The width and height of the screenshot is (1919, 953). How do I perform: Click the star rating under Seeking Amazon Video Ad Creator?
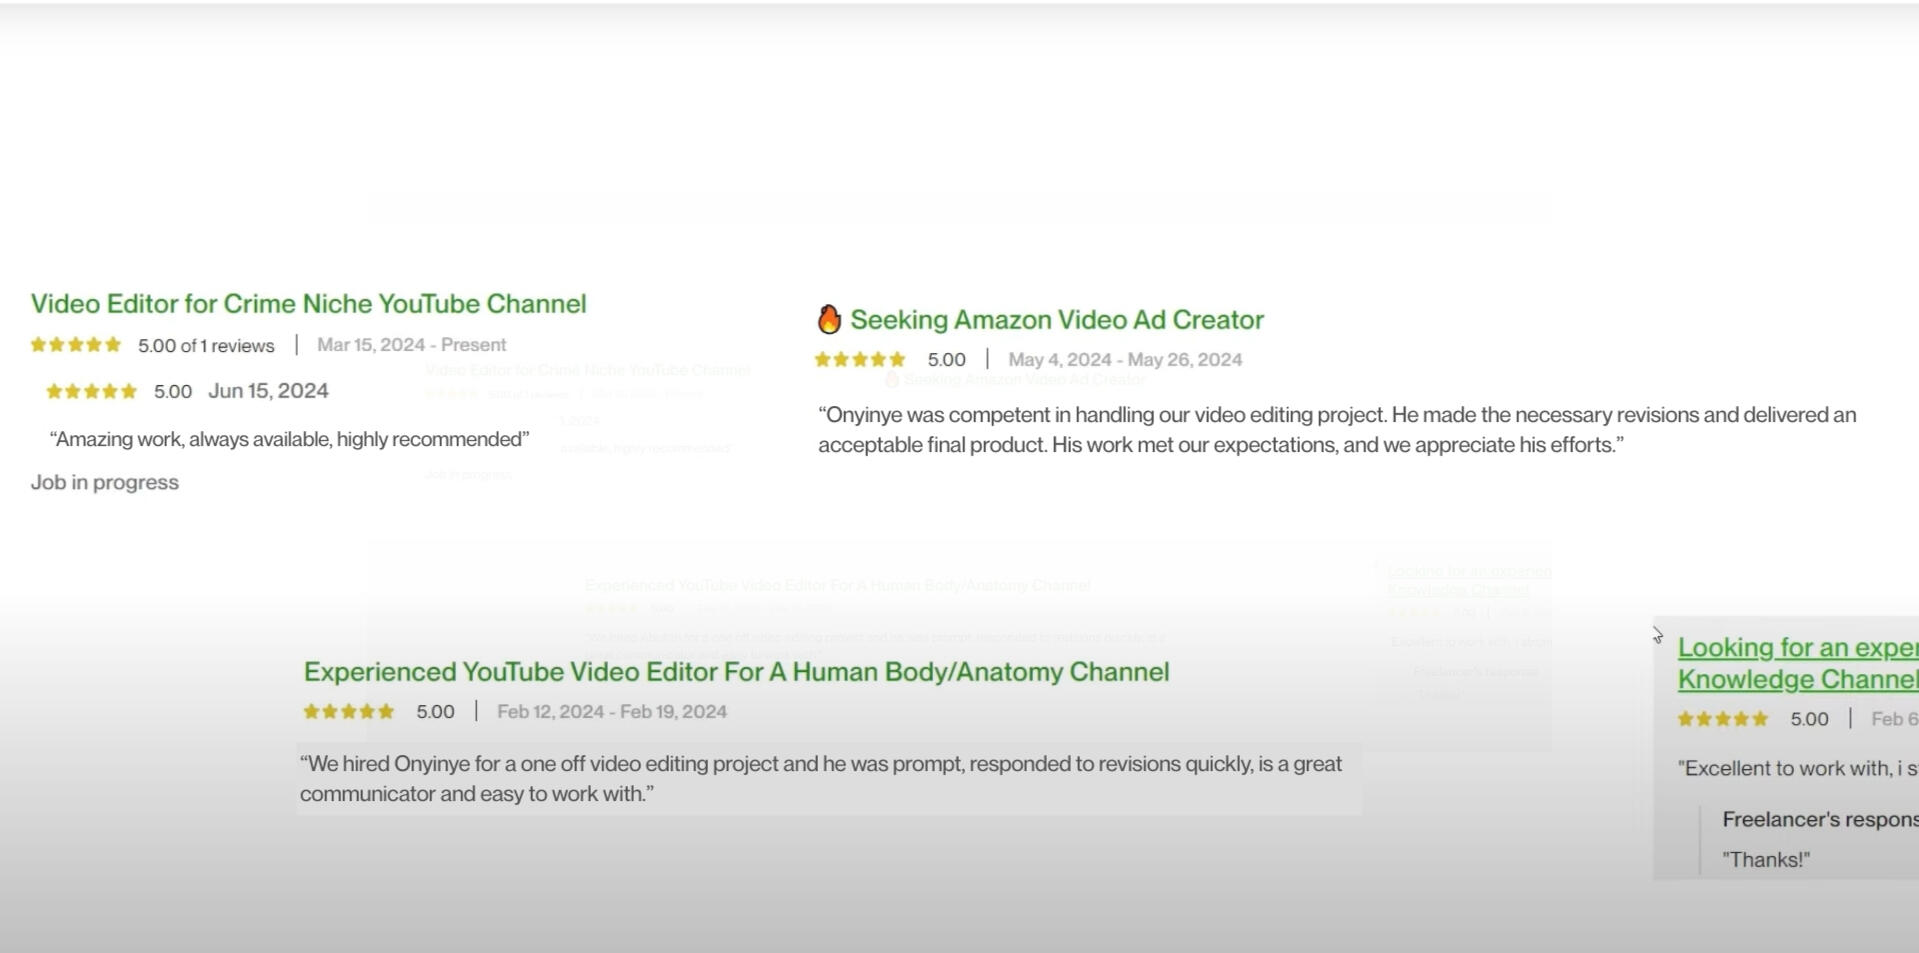(860, 359)
